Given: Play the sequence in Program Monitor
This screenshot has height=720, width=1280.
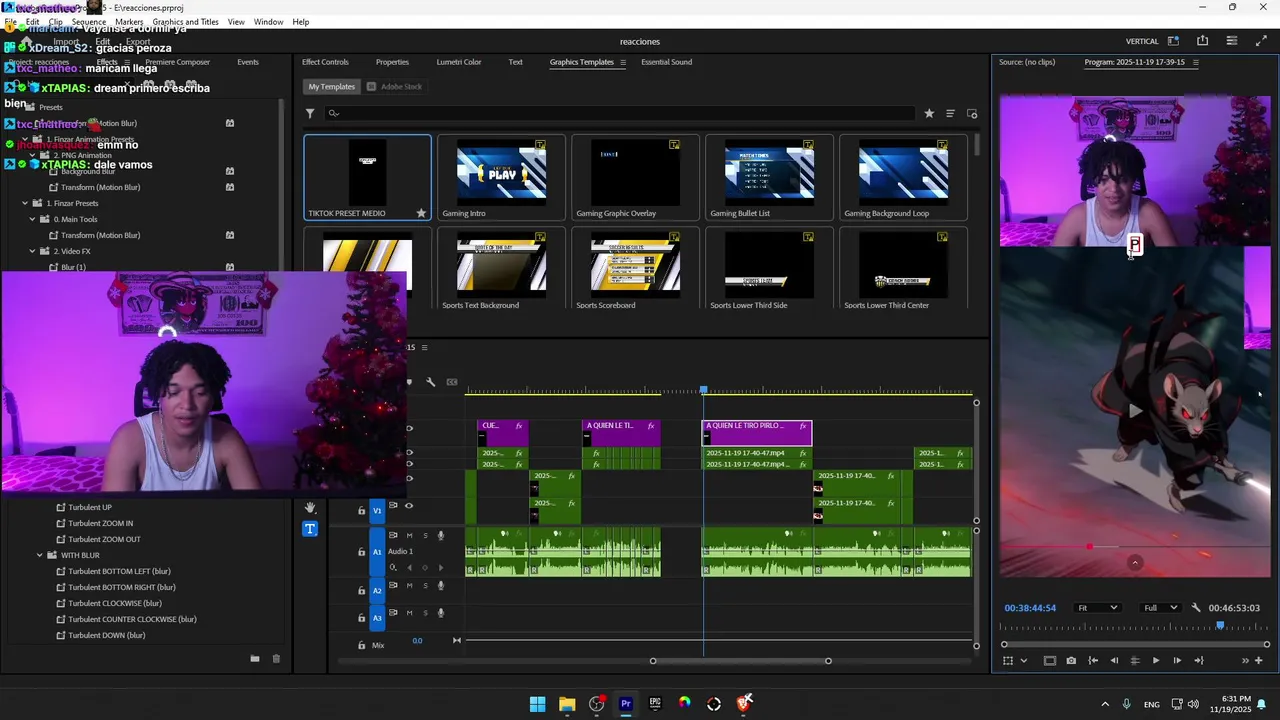Looking at the screenshot, I should point(1156,660).
